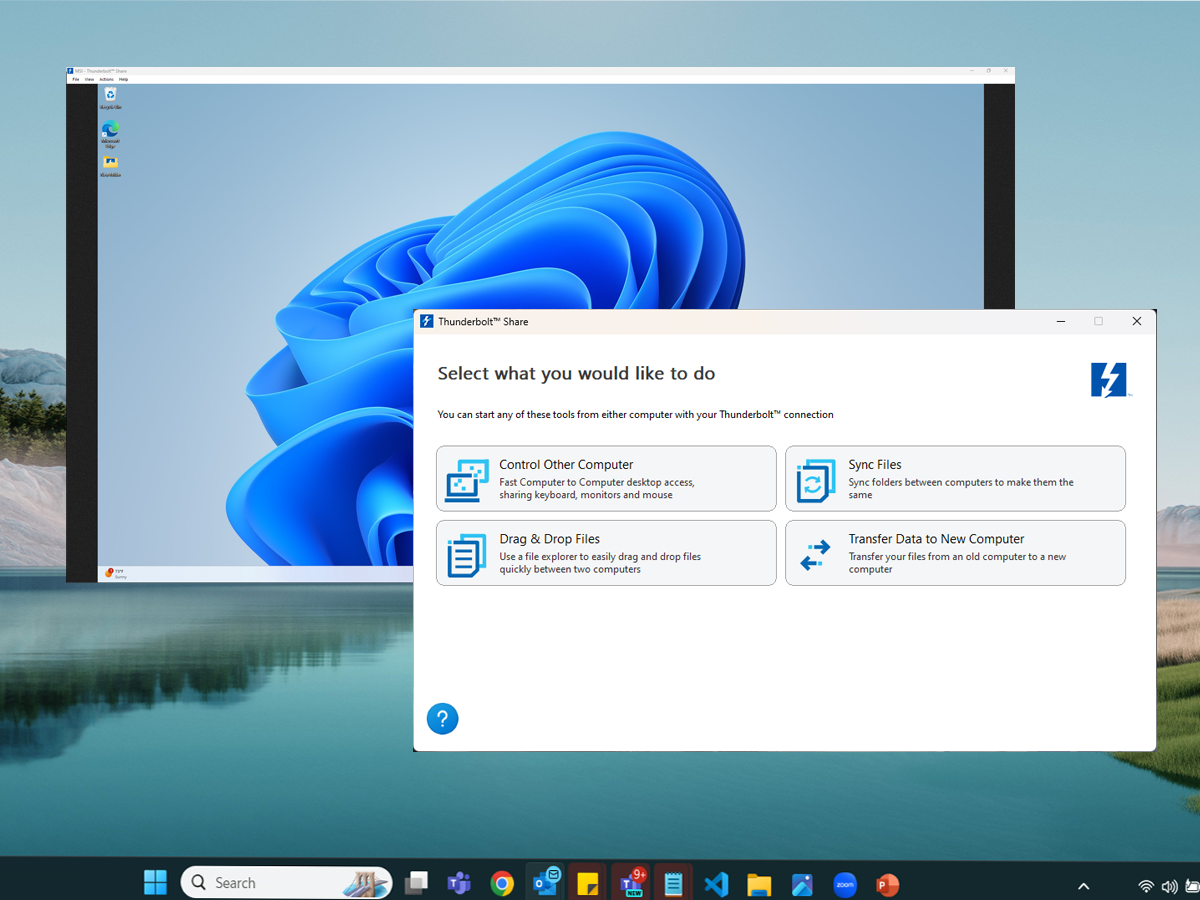The image size is (1200, 900).
Task: Start the Drag & Drop Files tool
Action: coord(606,553)
